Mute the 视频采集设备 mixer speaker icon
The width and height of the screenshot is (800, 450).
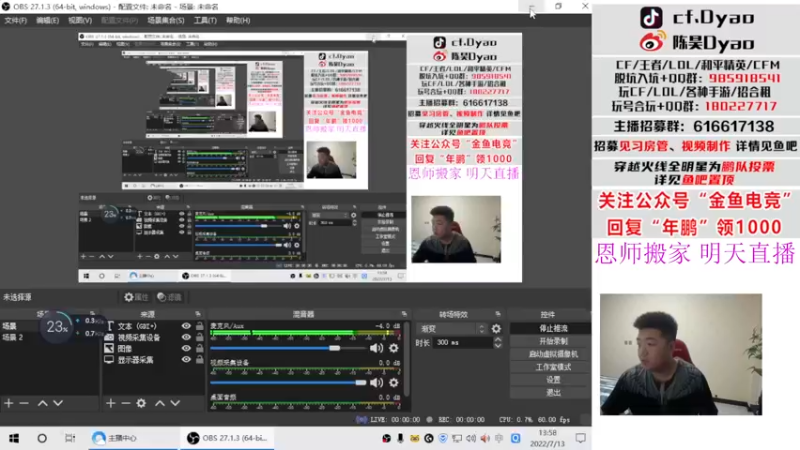[x=377, y=383]
